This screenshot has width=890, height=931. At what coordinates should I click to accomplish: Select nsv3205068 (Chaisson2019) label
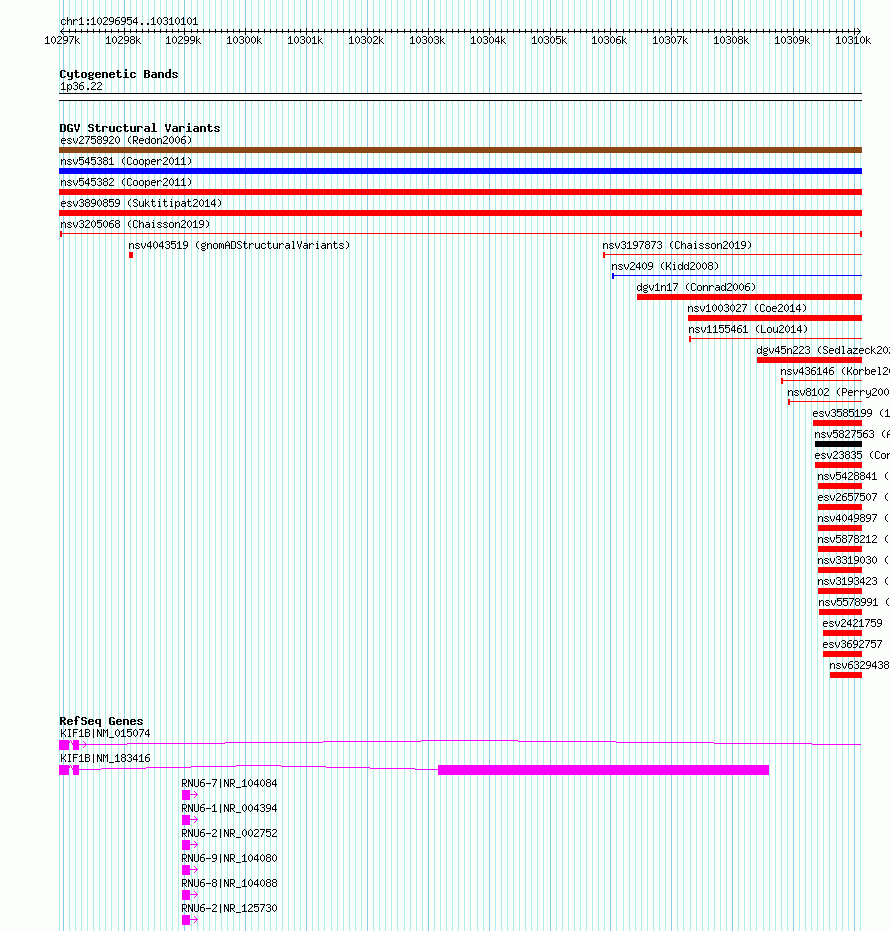tap(135, 224)
